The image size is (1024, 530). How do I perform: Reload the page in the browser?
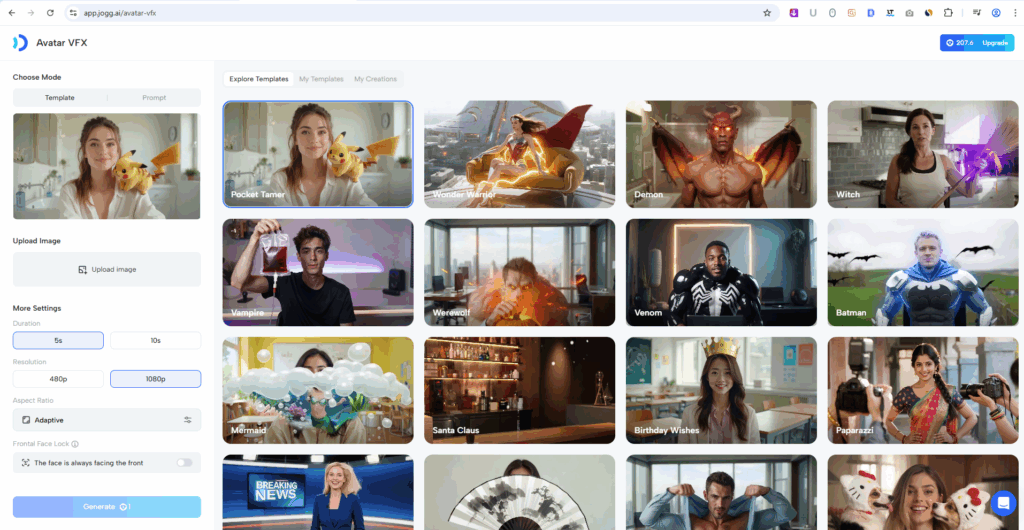[50, 13]
